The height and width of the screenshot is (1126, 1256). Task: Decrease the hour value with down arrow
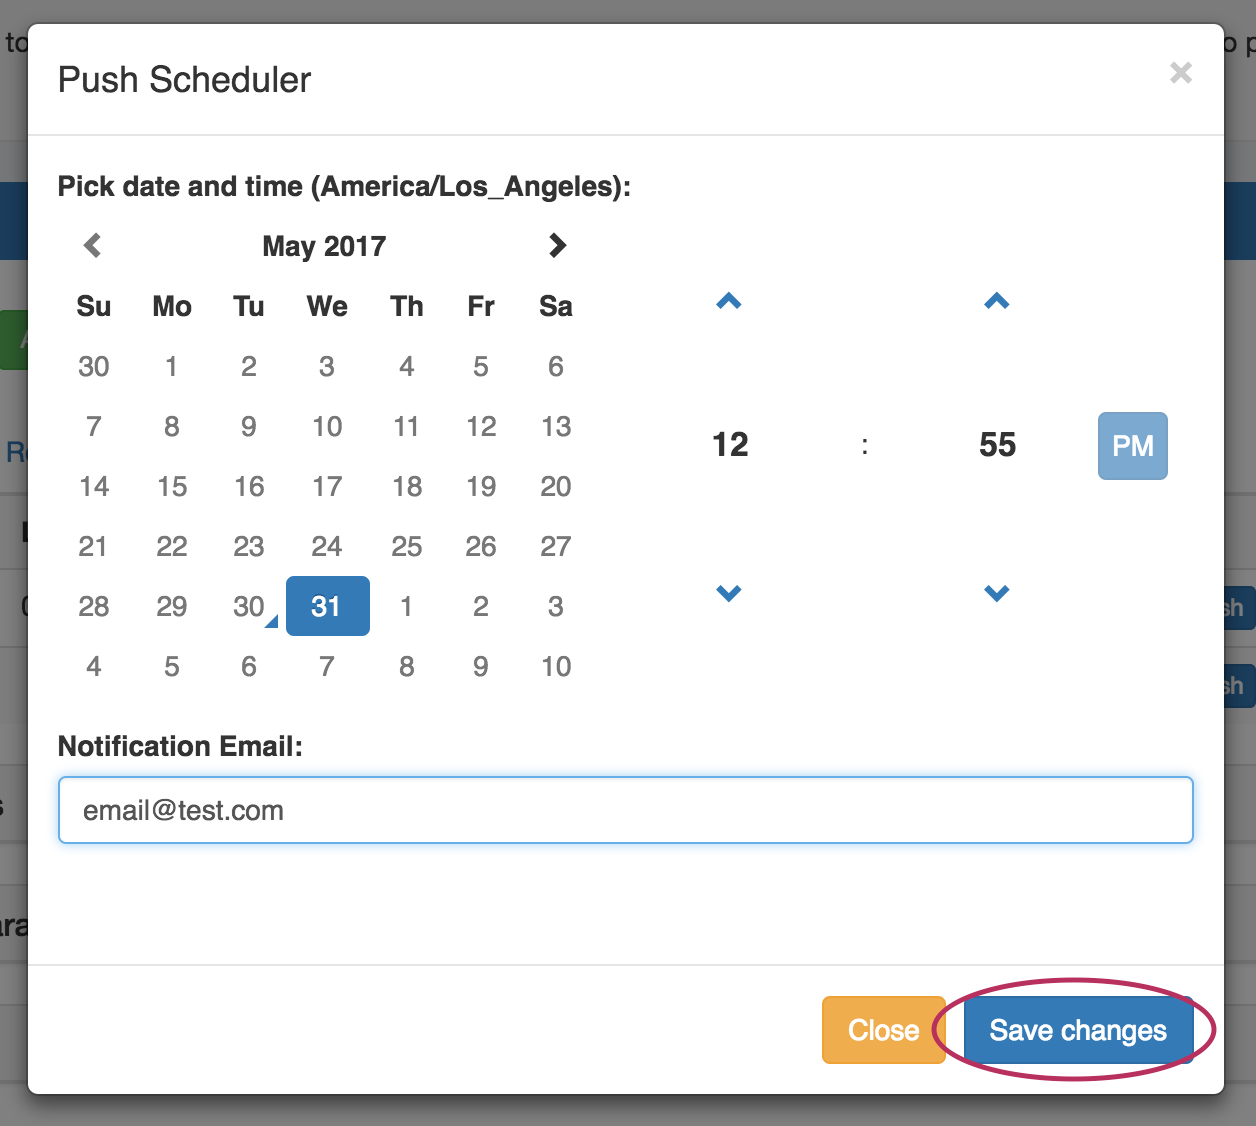(729, 593)
